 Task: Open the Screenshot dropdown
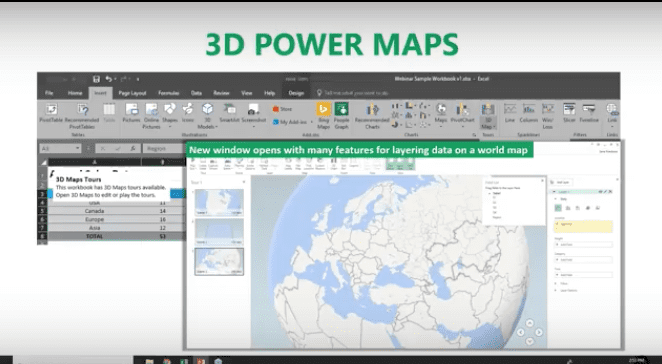click(253, 115)
